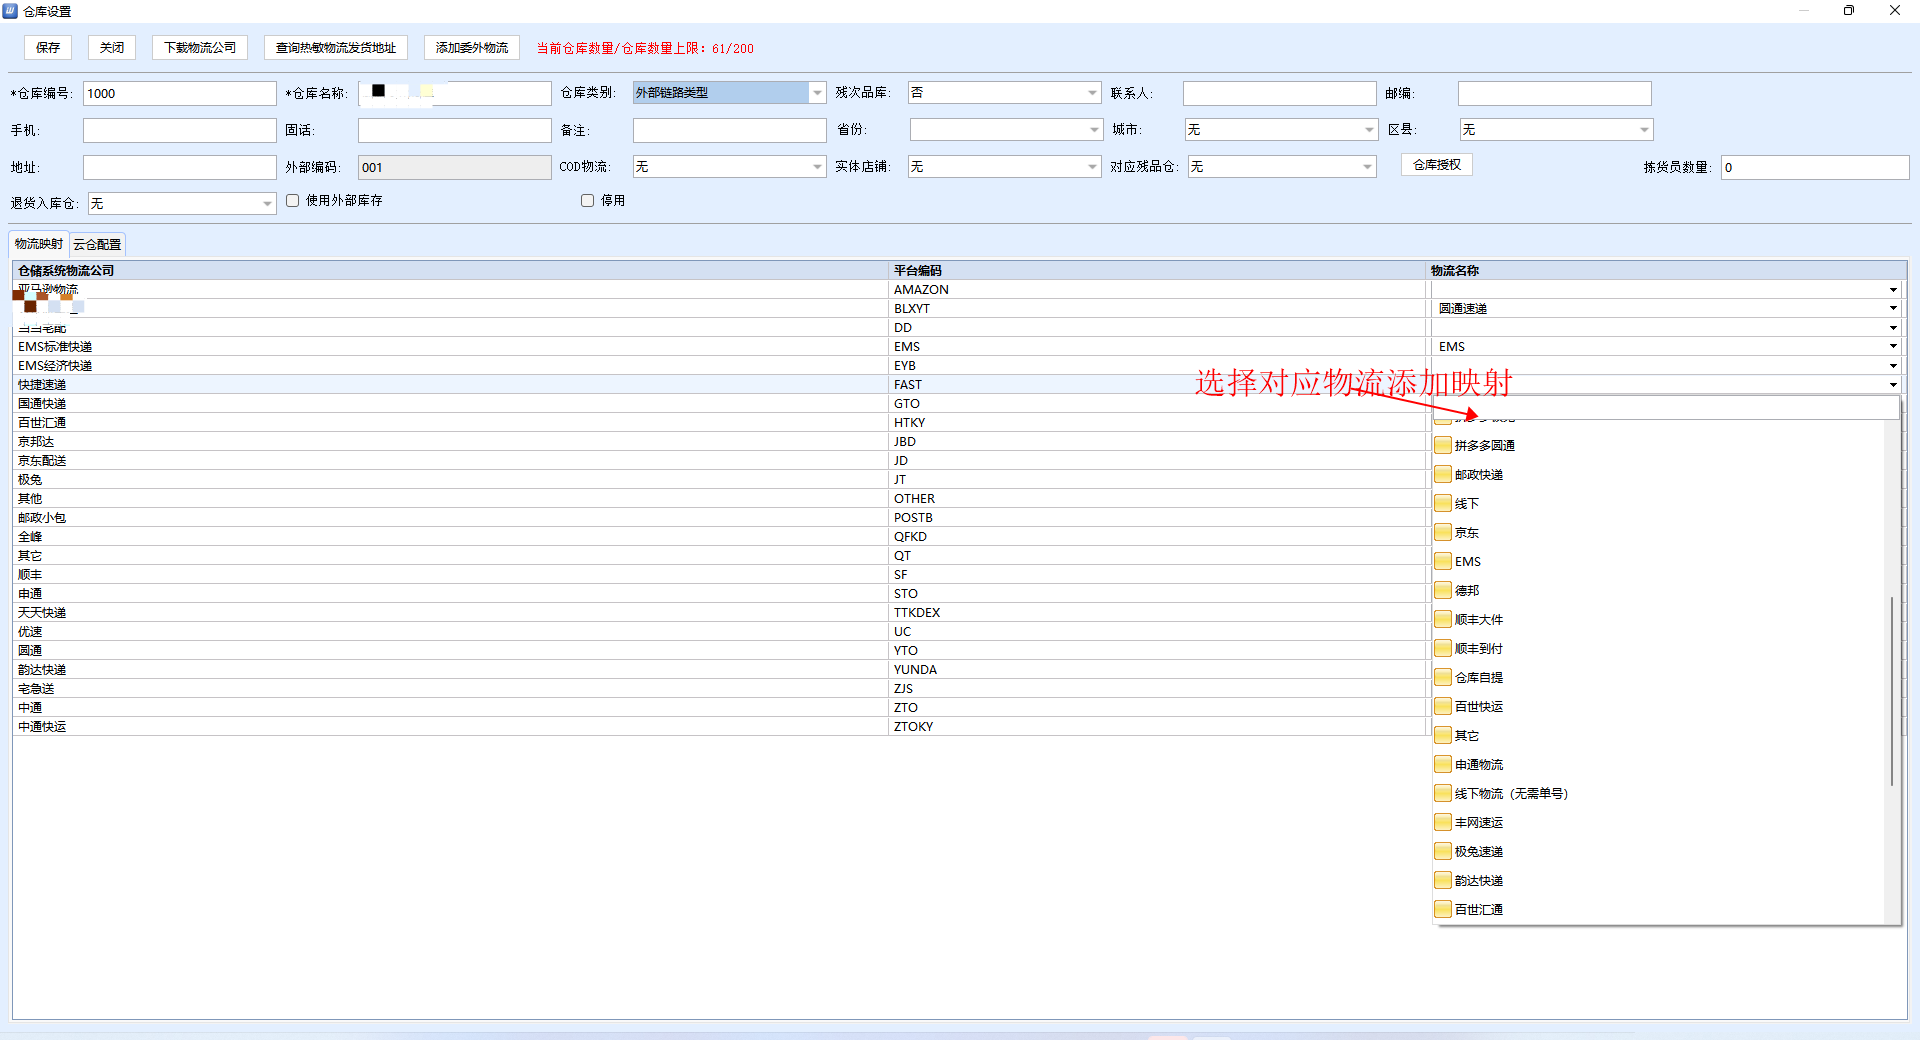Click the folder icon beside 丰网速运
This screenshot has height=1040, width=1920.
(1443, 822)
